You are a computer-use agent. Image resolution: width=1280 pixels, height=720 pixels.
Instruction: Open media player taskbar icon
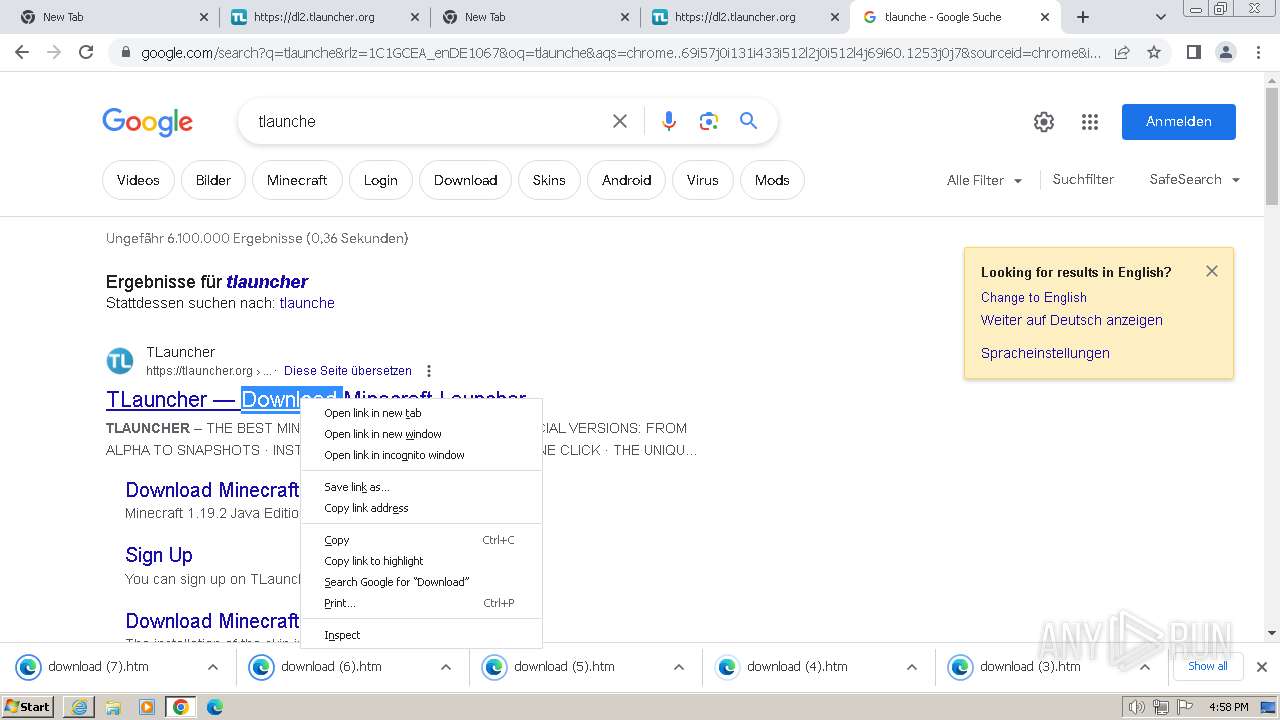pos(147,707)
